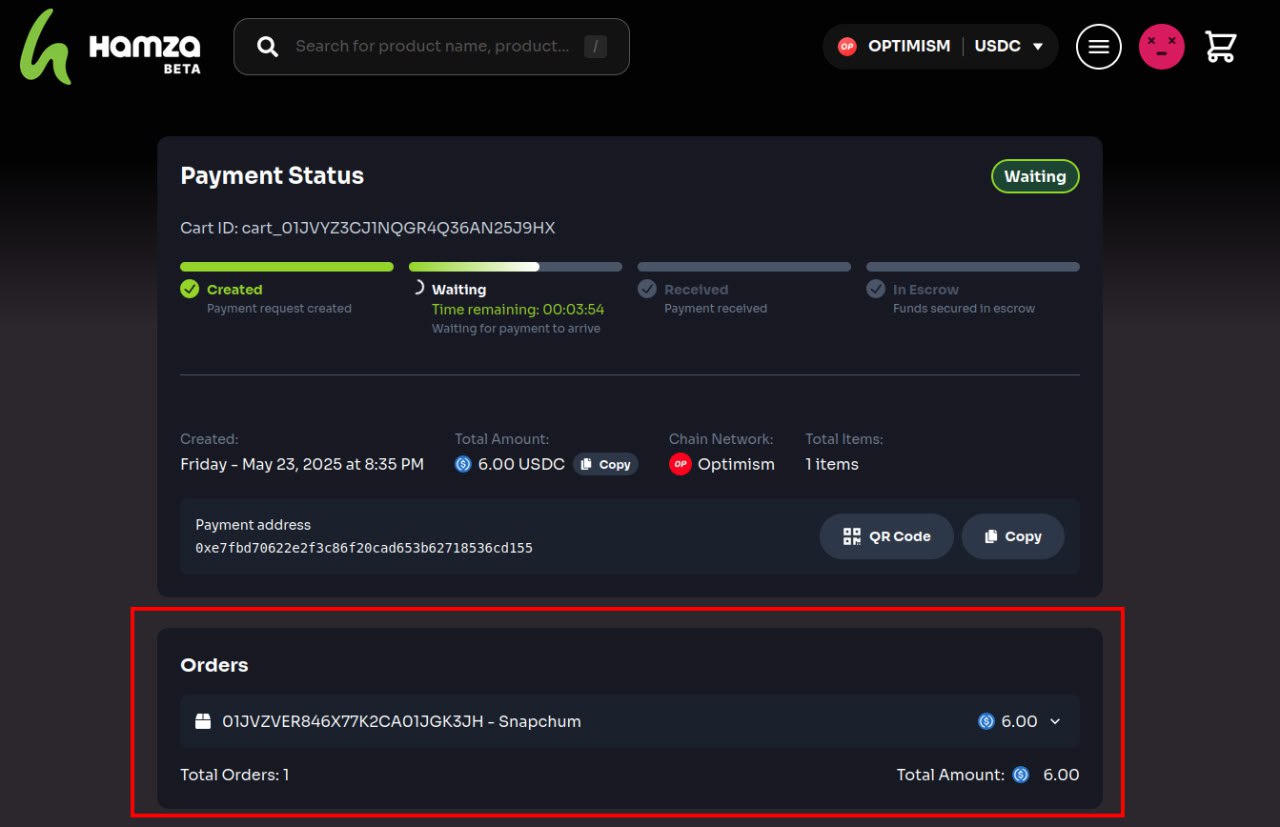1280x827 pixels.
Task: Copy the 6.00 USDC total amount
Action: [x=606, y=463]
